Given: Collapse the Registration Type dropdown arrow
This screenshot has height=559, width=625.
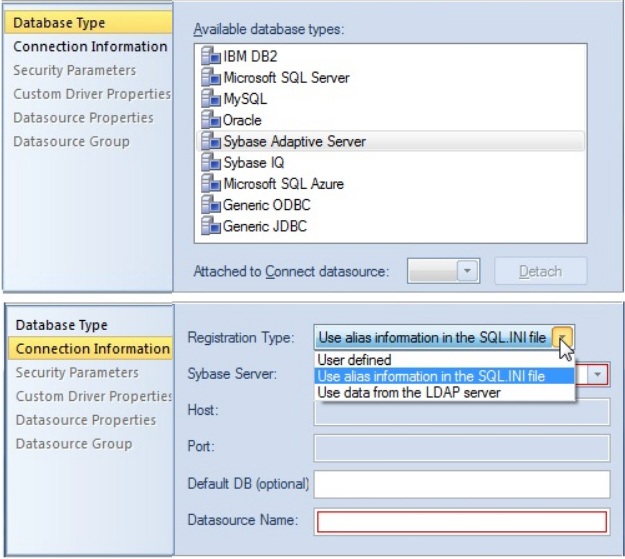Looking at the screenshot, I should [562, 337].
